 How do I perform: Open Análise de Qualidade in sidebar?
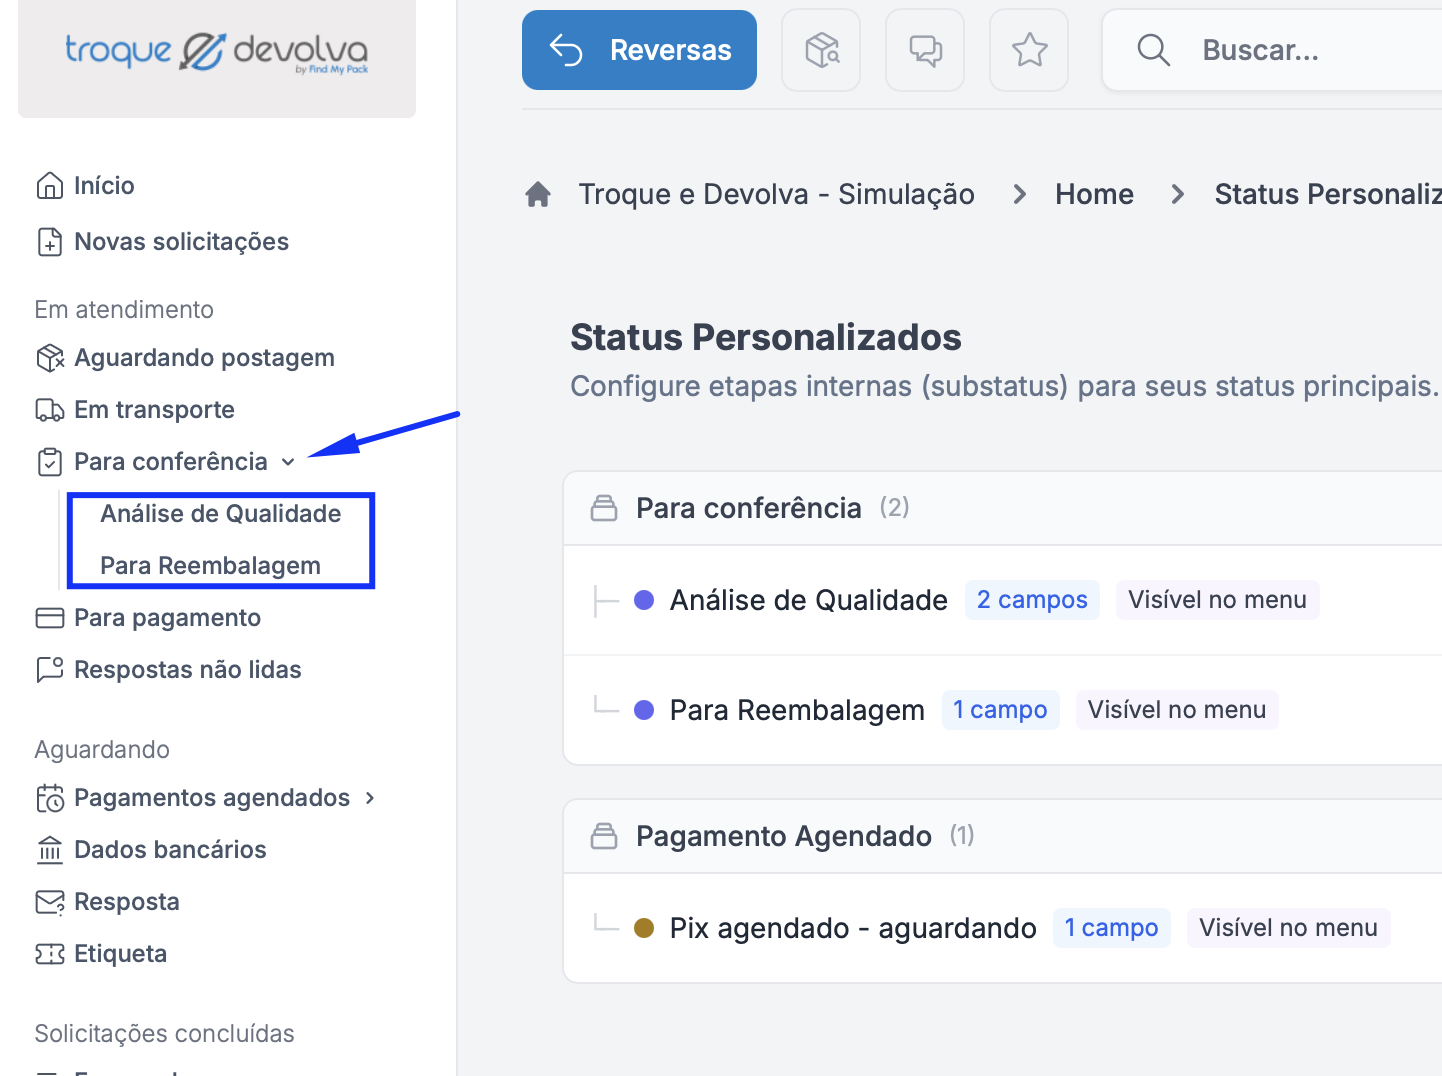tap(220, 514)
